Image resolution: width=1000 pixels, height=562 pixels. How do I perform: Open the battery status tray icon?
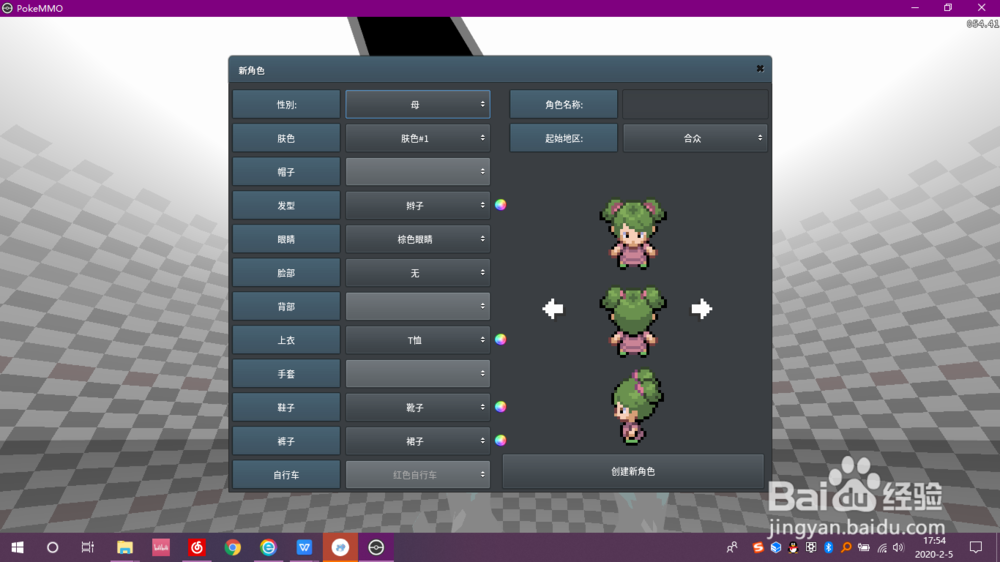(864, 547)
